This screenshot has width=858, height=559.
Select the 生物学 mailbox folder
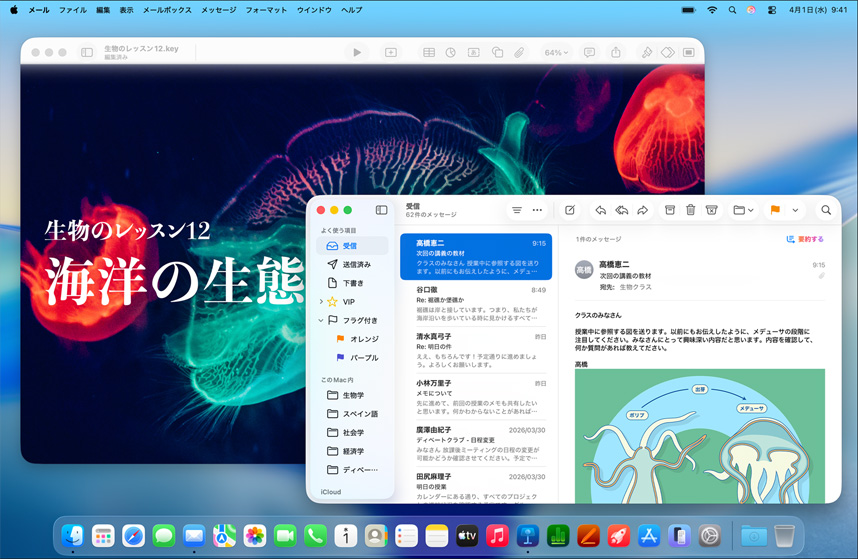tap(353, 395)
